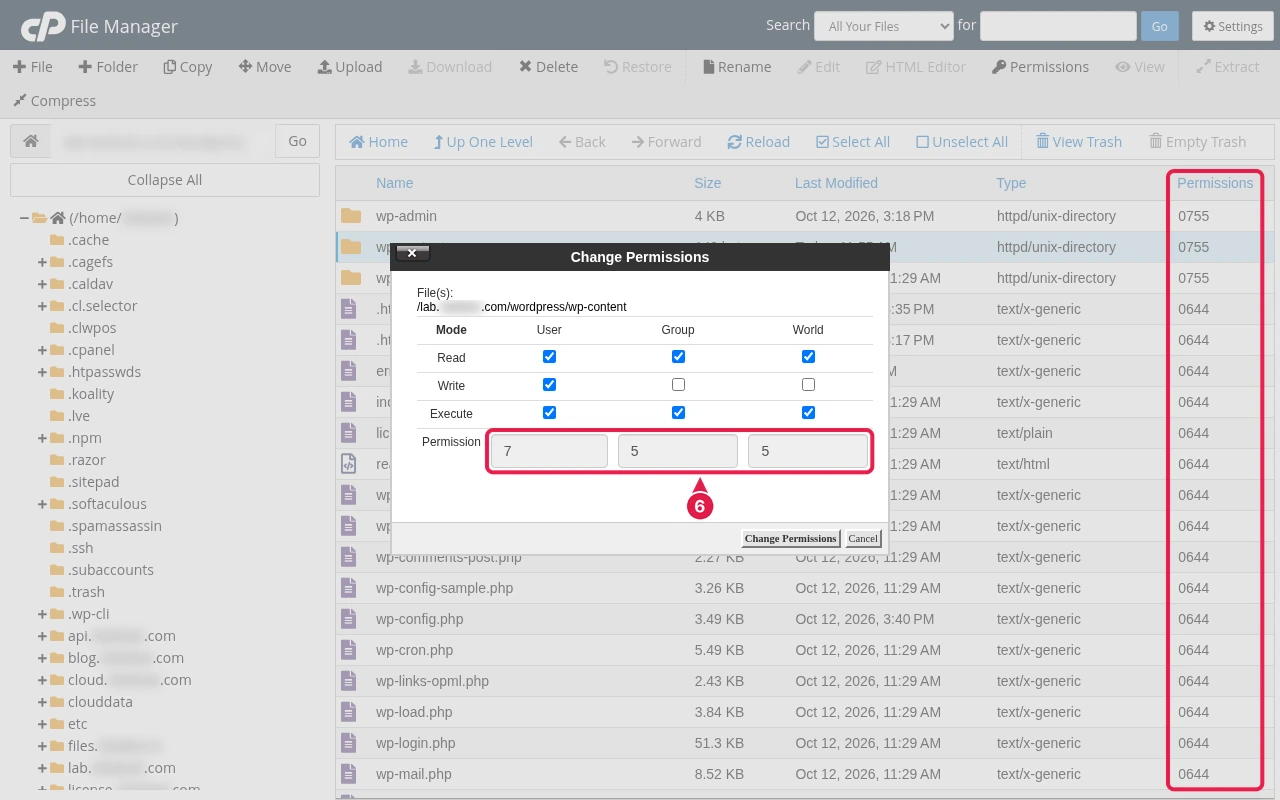Reload the file listing
The image size is (1280, 800).
[x=758, y=142]
